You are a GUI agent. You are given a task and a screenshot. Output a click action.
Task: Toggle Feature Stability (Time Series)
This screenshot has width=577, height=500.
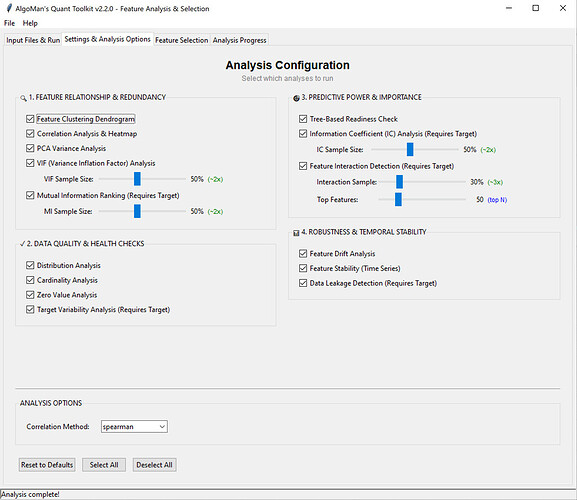(303, 268)
